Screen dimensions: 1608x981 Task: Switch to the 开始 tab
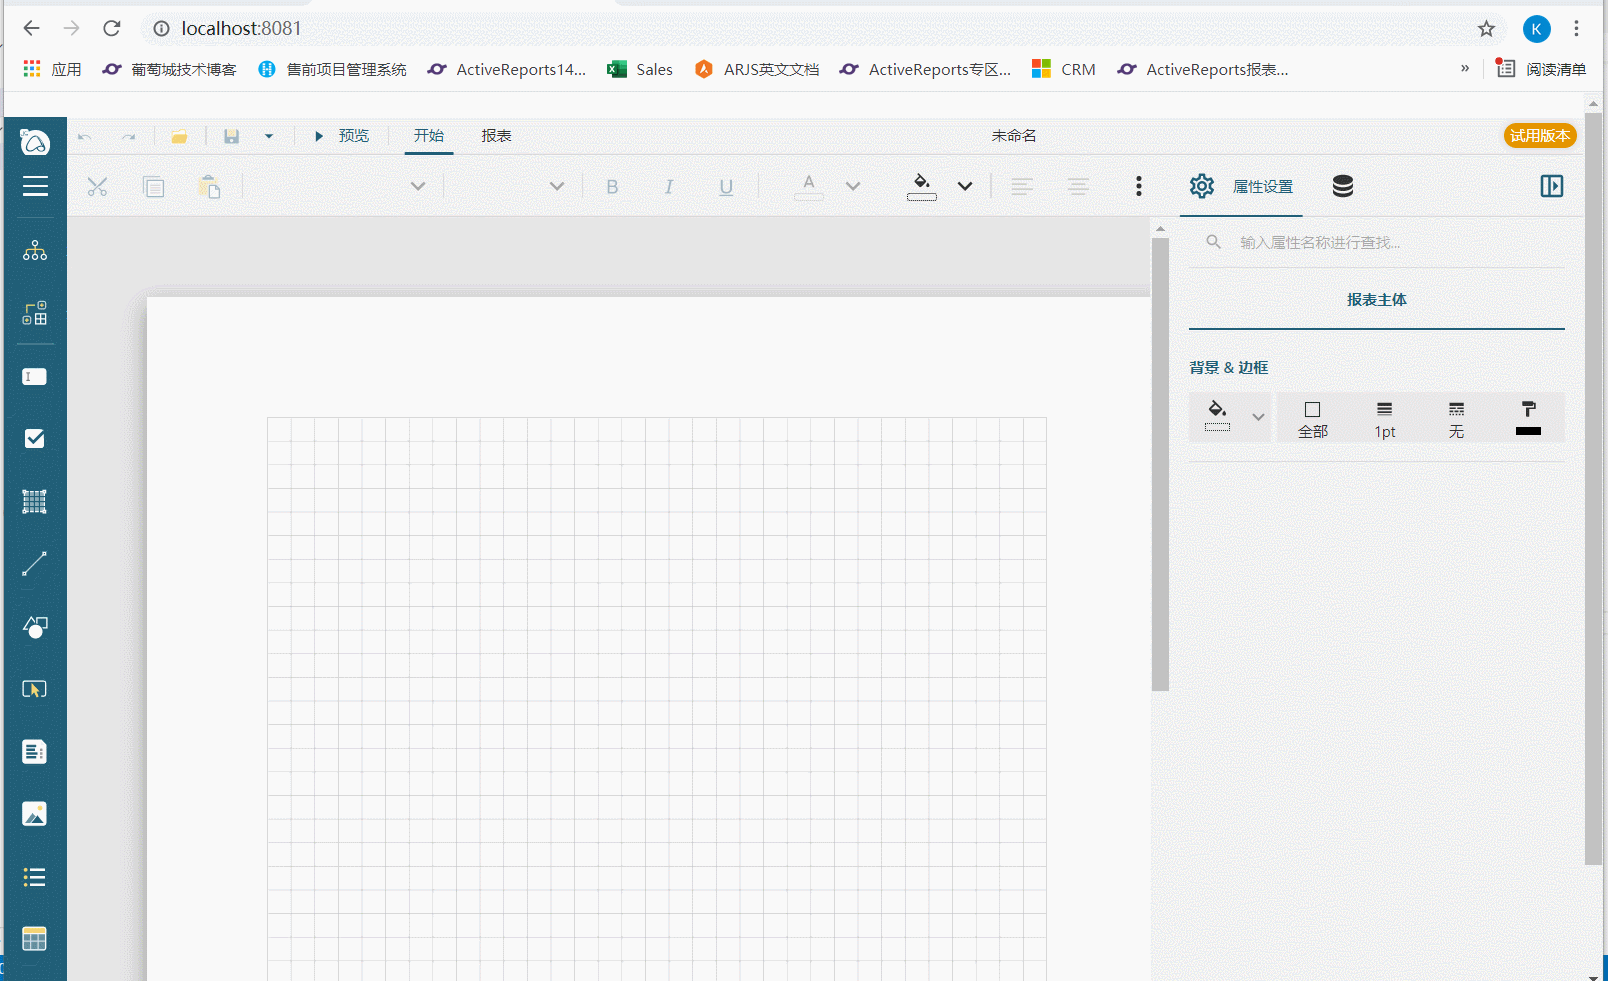coord(429,136)
